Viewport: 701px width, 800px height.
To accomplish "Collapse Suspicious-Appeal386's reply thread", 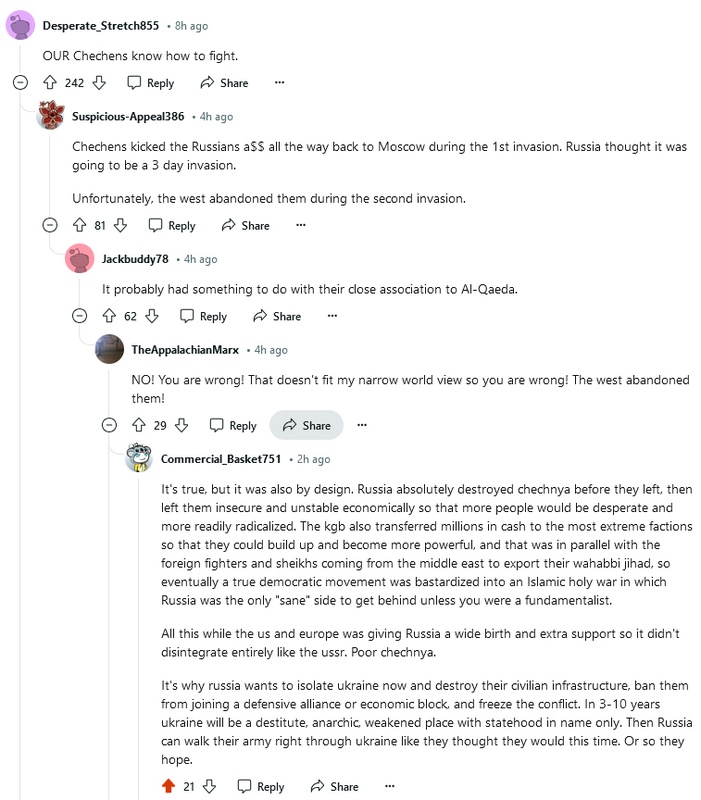I will click(51, 225).
